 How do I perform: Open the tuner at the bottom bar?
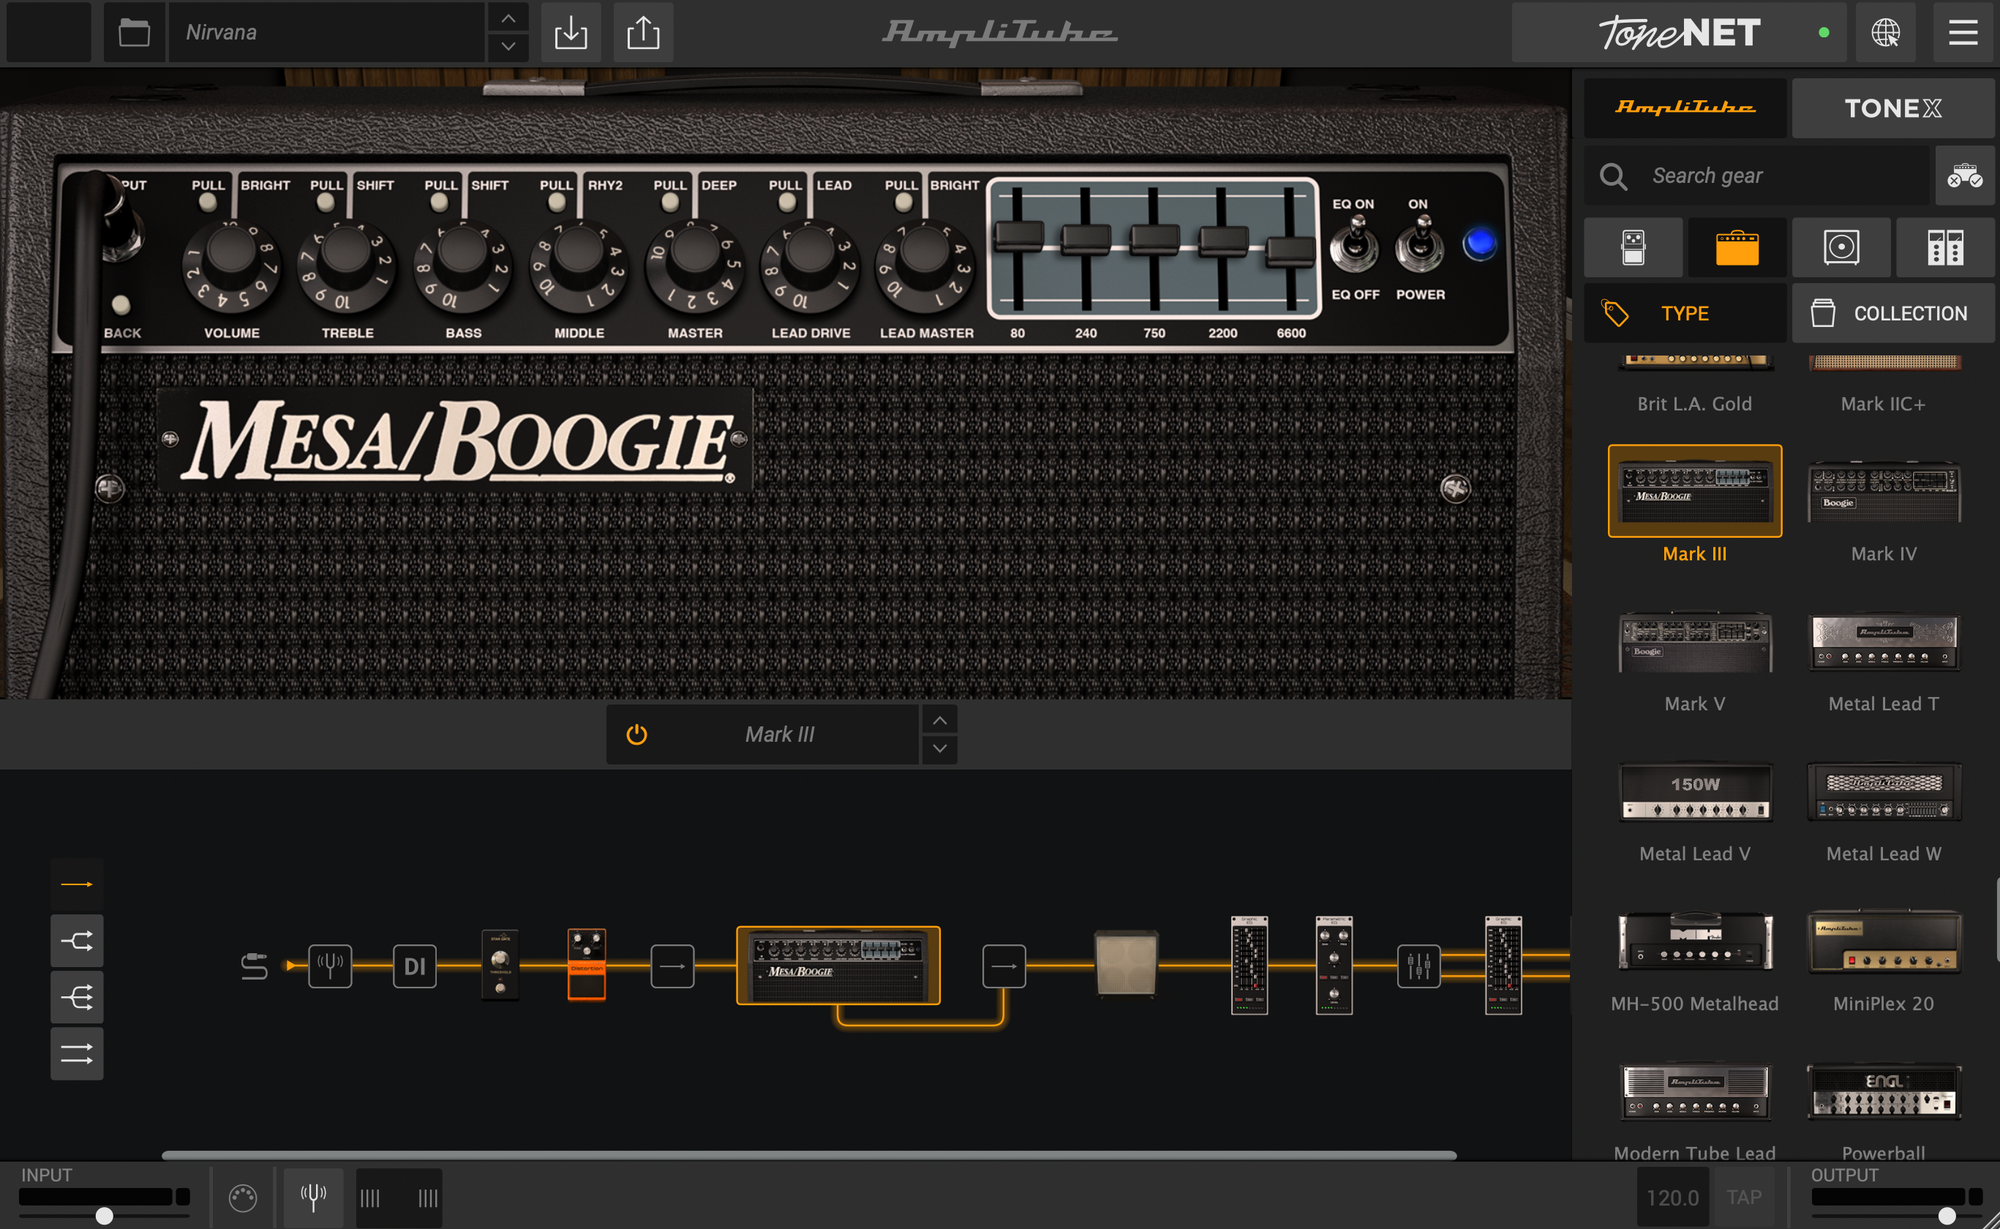point(312,1196)
